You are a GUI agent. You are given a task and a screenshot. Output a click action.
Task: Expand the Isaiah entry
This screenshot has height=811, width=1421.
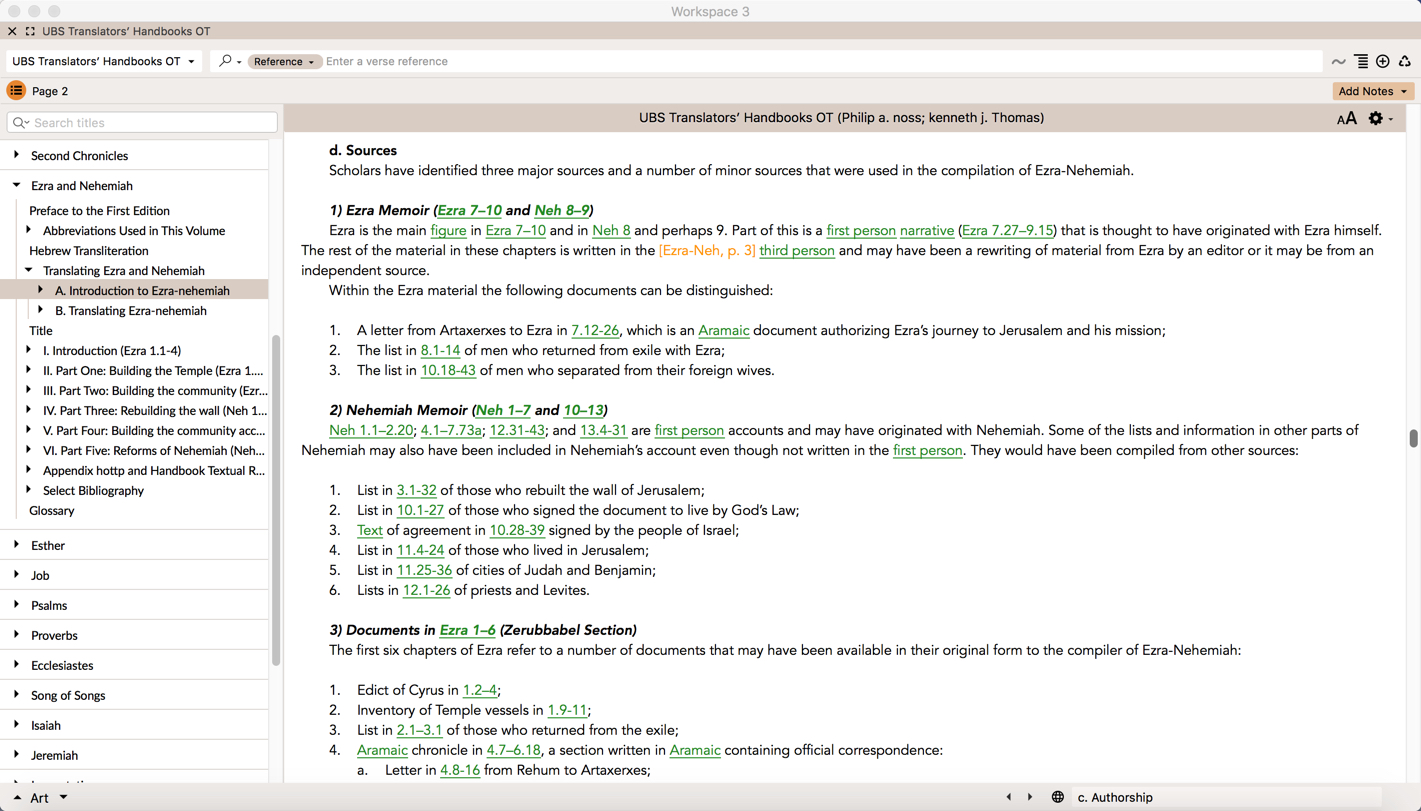click(x=16, y=725)
